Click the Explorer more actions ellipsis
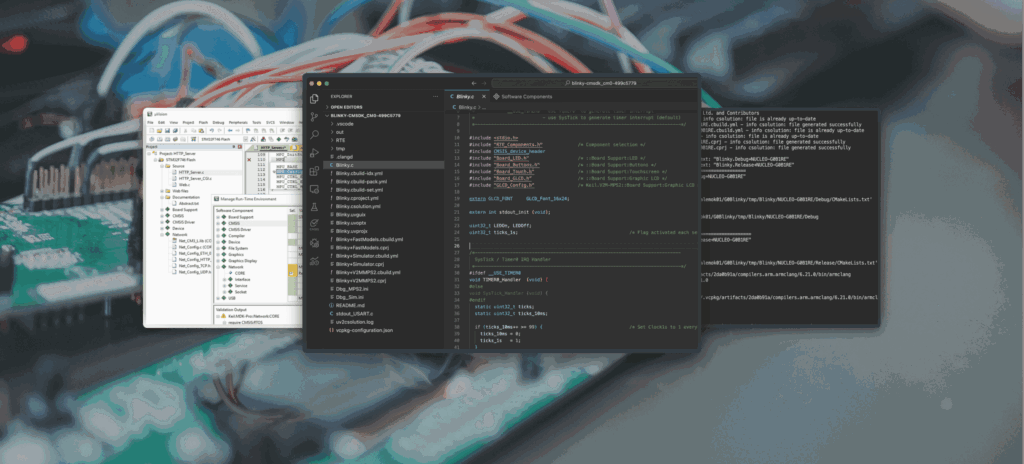This screenshot has height=464, width=1024. tap(436, 97)
